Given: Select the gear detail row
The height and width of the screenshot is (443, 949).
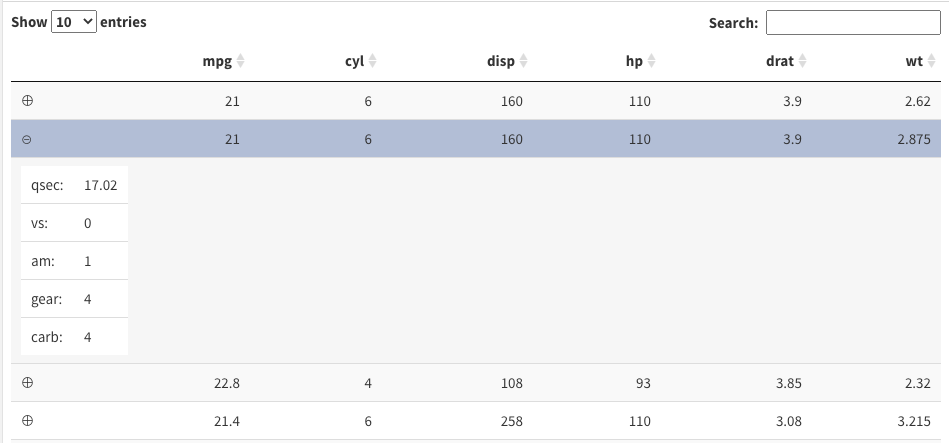Looking at the screenshot, I should pyautogui.click(x=74, y=299).
